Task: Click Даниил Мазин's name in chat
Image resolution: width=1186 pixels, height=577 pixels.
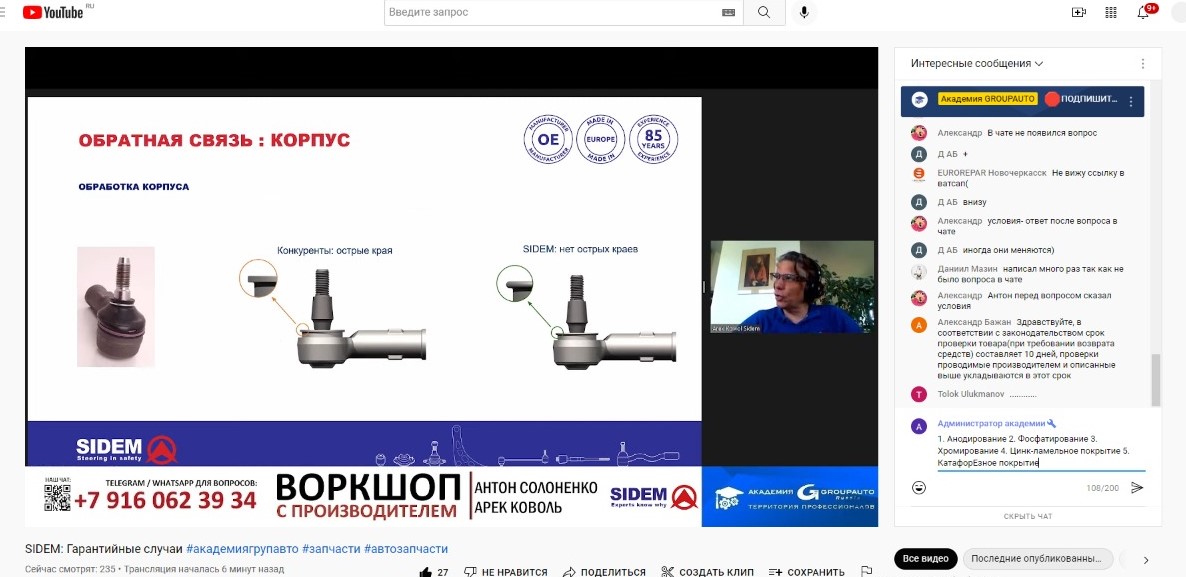Action: [967, 268]
